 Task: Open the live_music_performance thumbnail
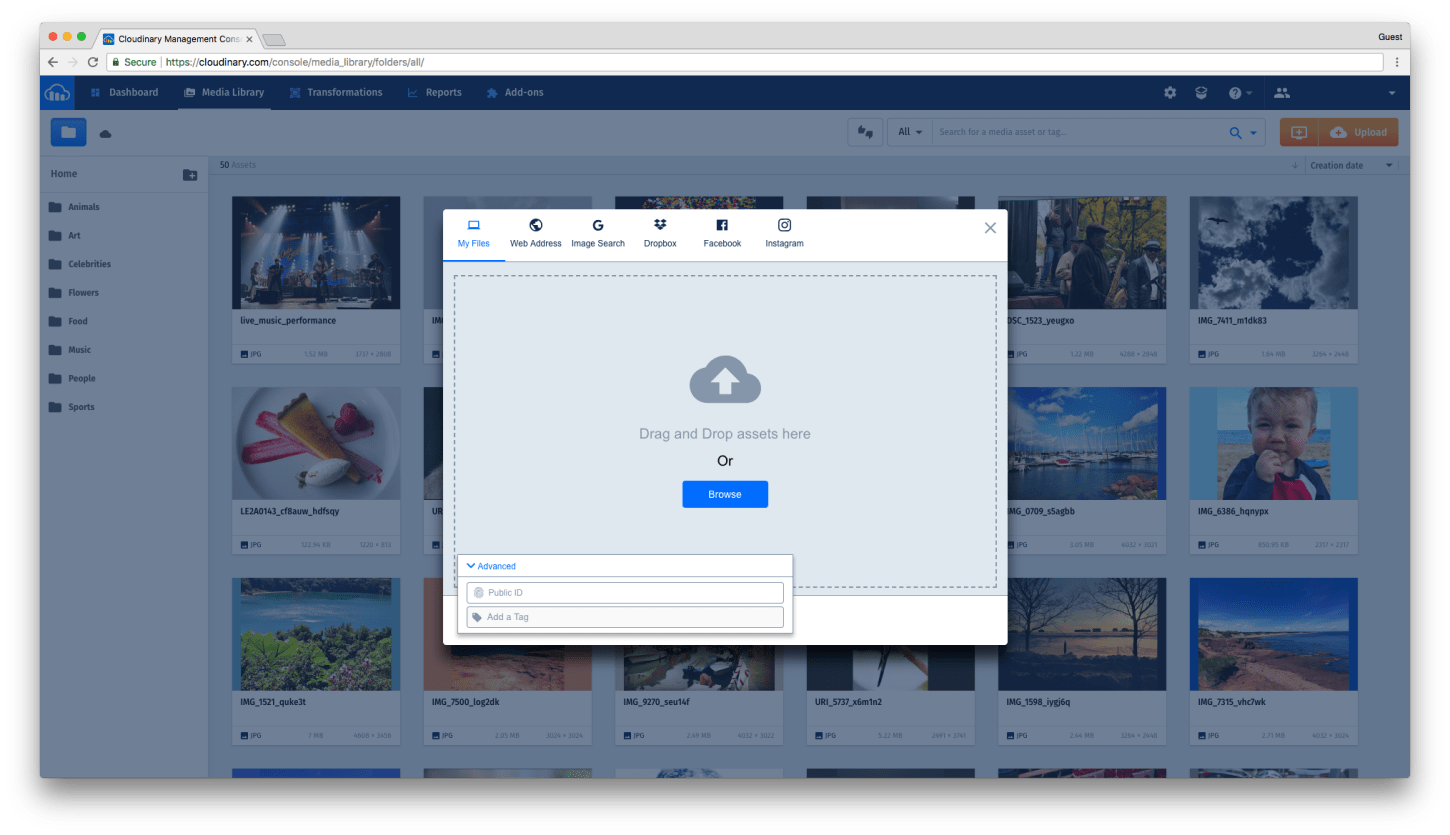(316, 252)
